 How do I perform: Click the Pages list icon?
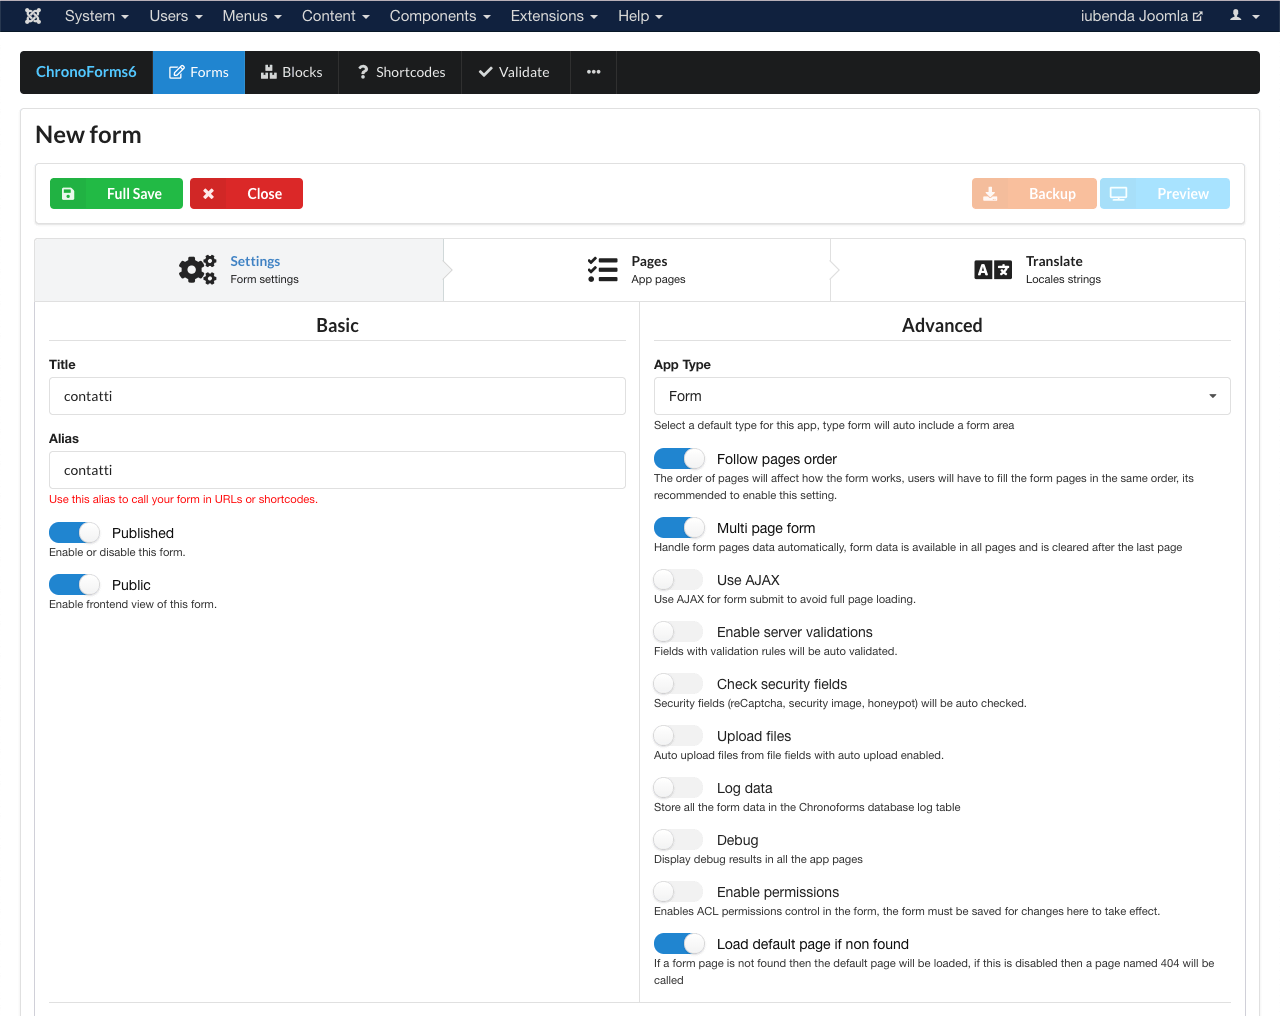coord(602,269)
